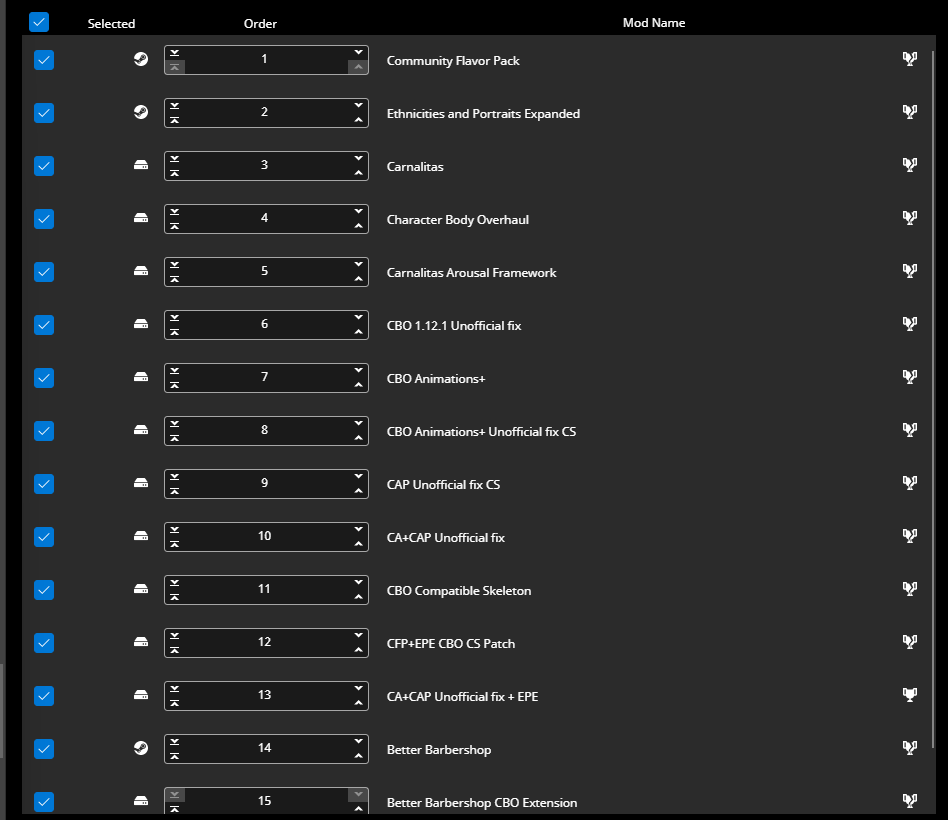Click the Steam icon beside Better Barbershop
The image size is (948, 820).
[140, 748]
